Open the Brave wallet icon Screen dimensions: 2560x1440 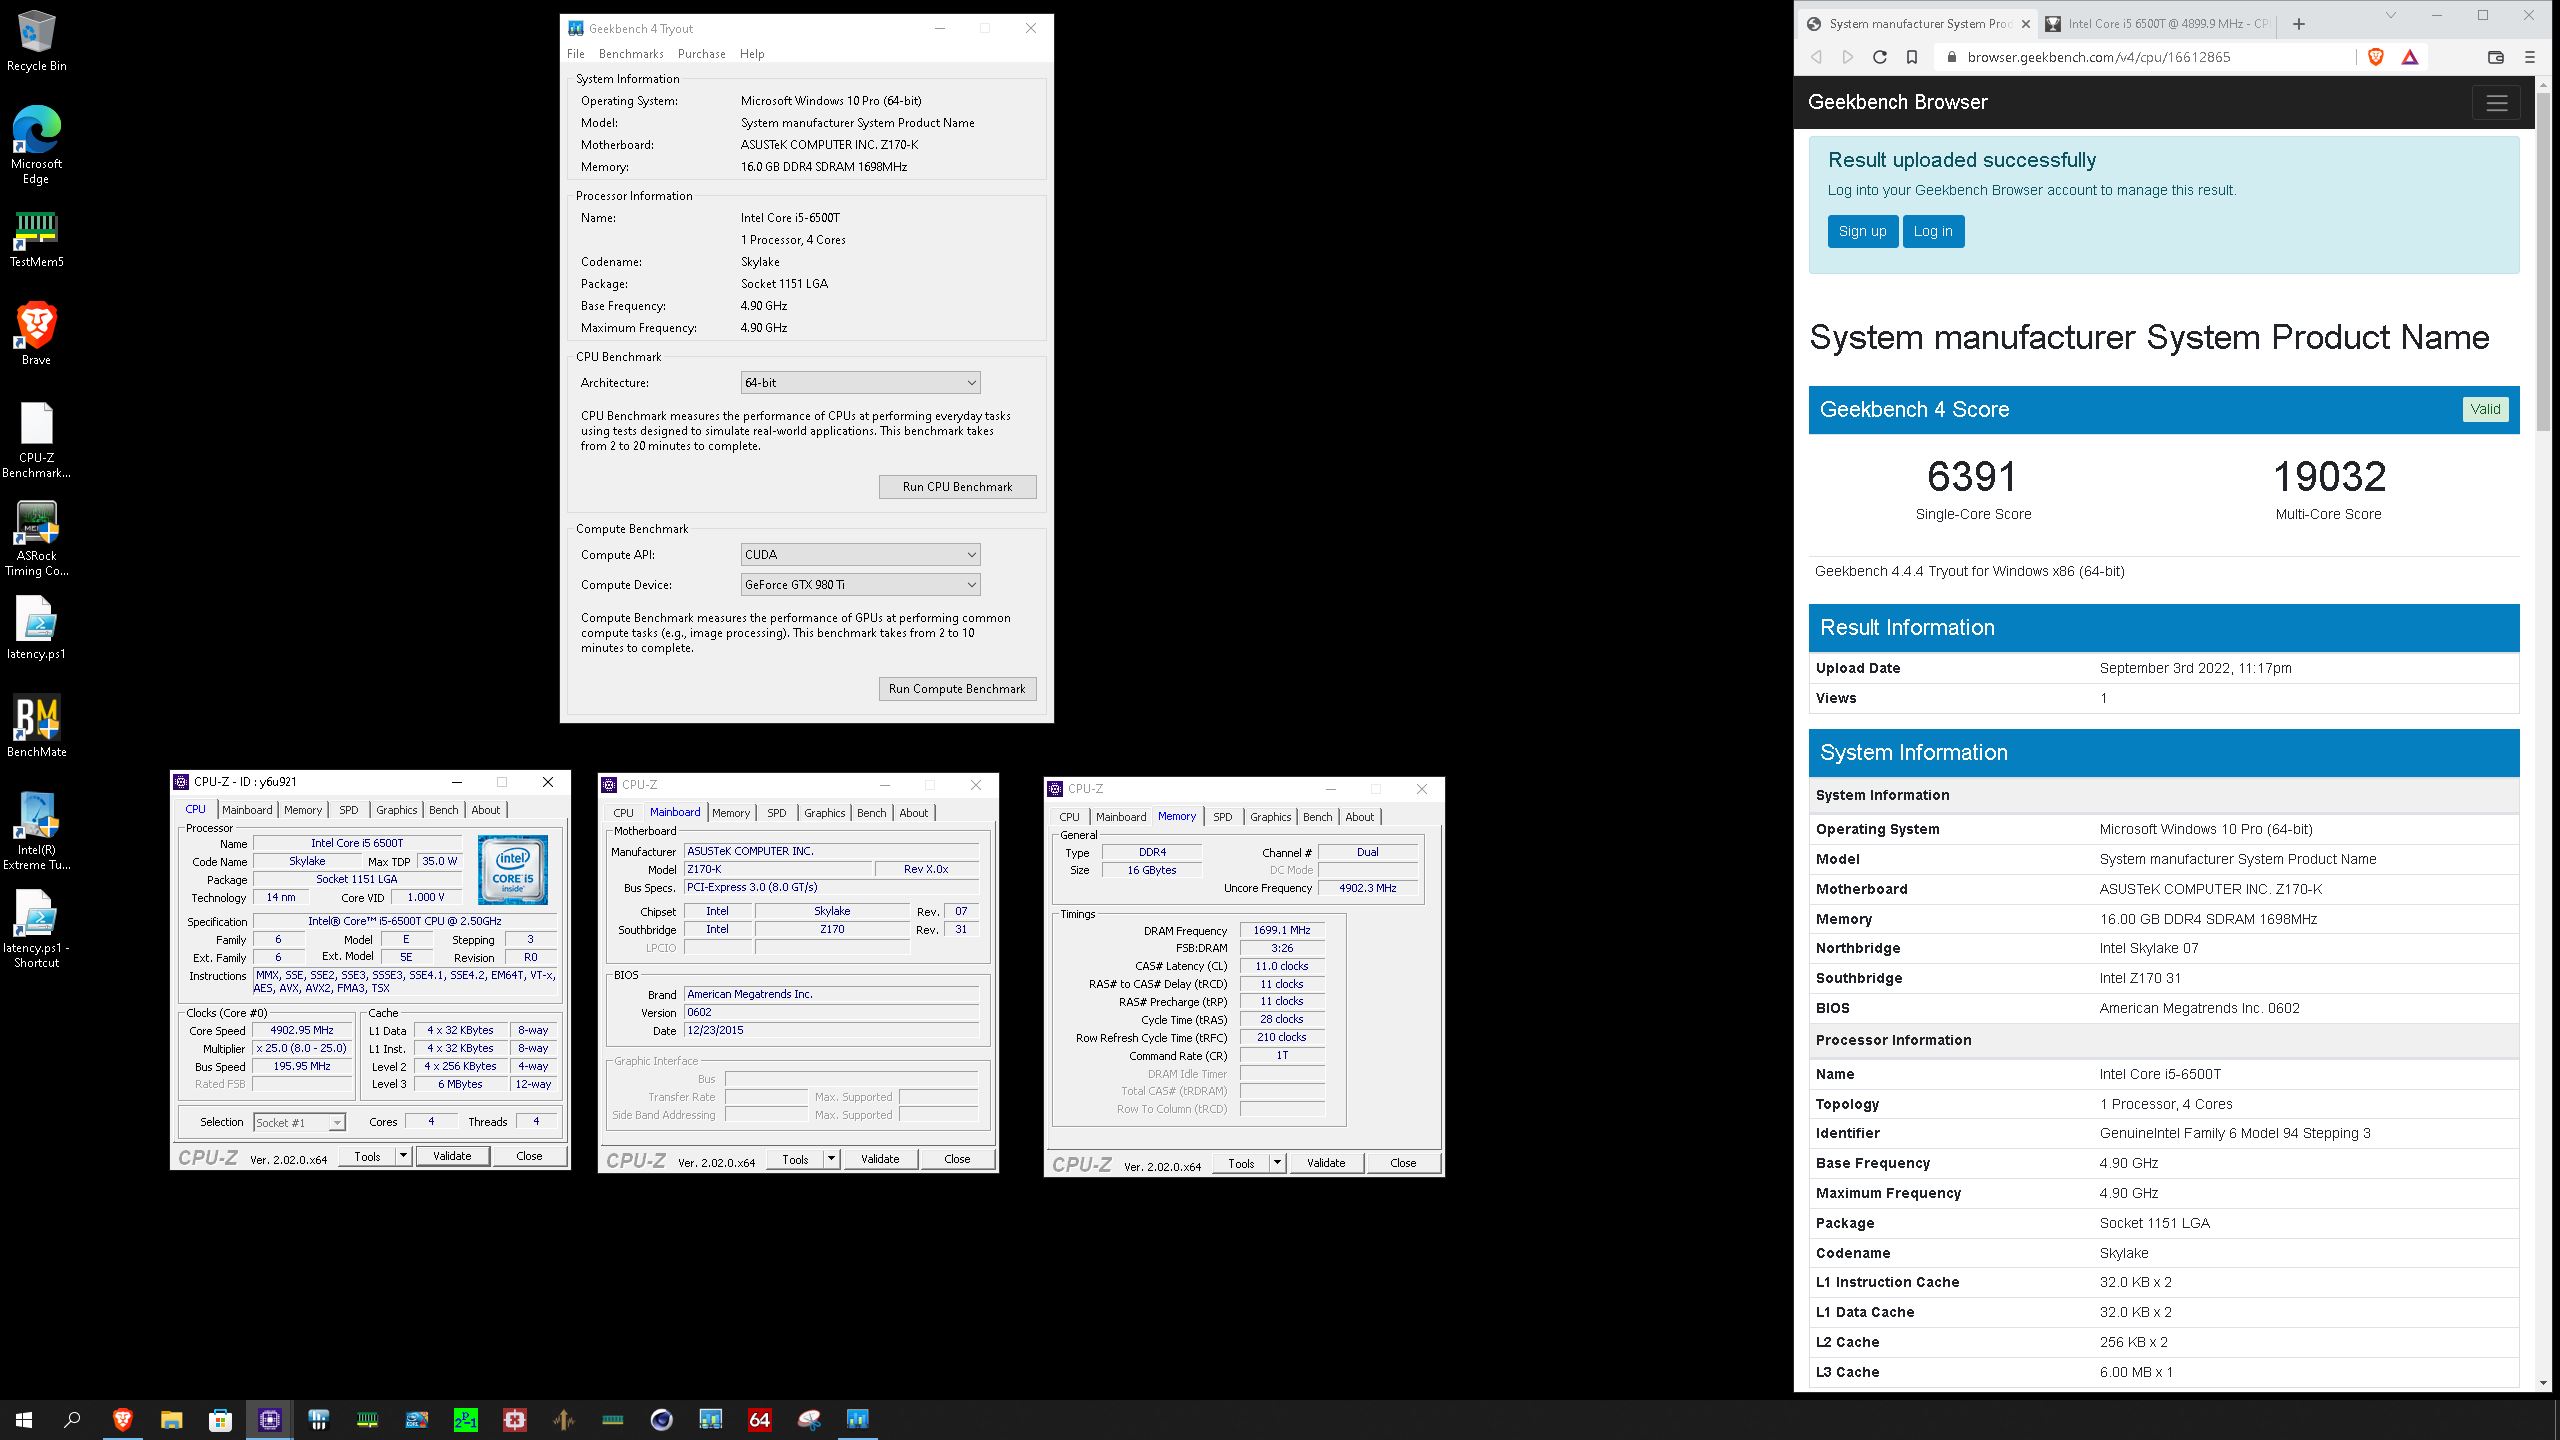pos(2496,57)
